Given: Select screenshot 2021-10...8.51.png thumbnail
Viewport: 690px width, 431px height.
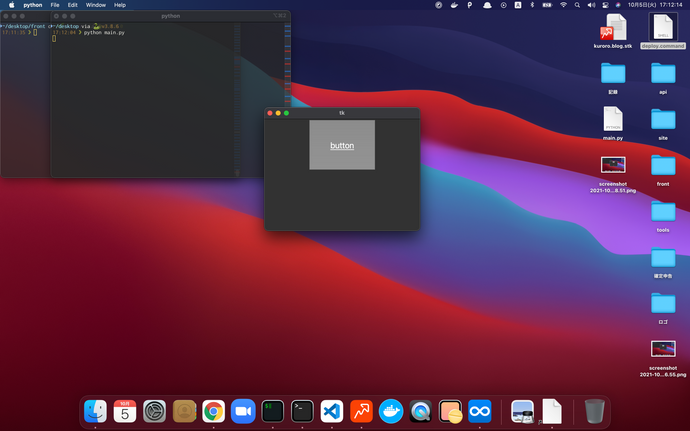Looking at the screenshot, I should coord(613,165).
